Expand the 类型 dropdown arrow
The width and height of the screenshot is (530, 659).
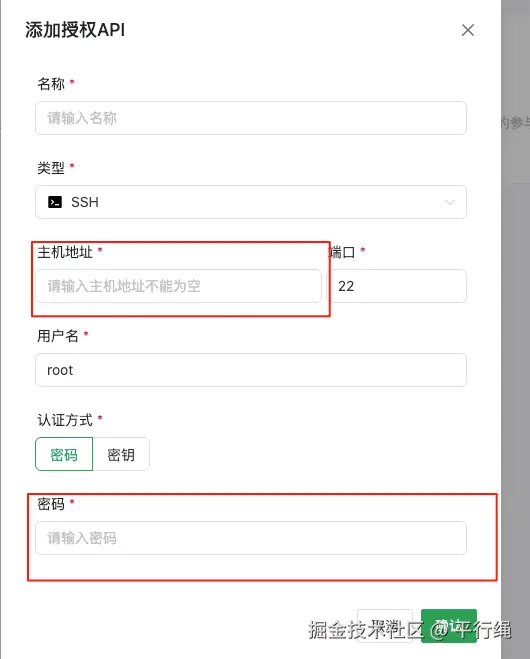(450, 202)
